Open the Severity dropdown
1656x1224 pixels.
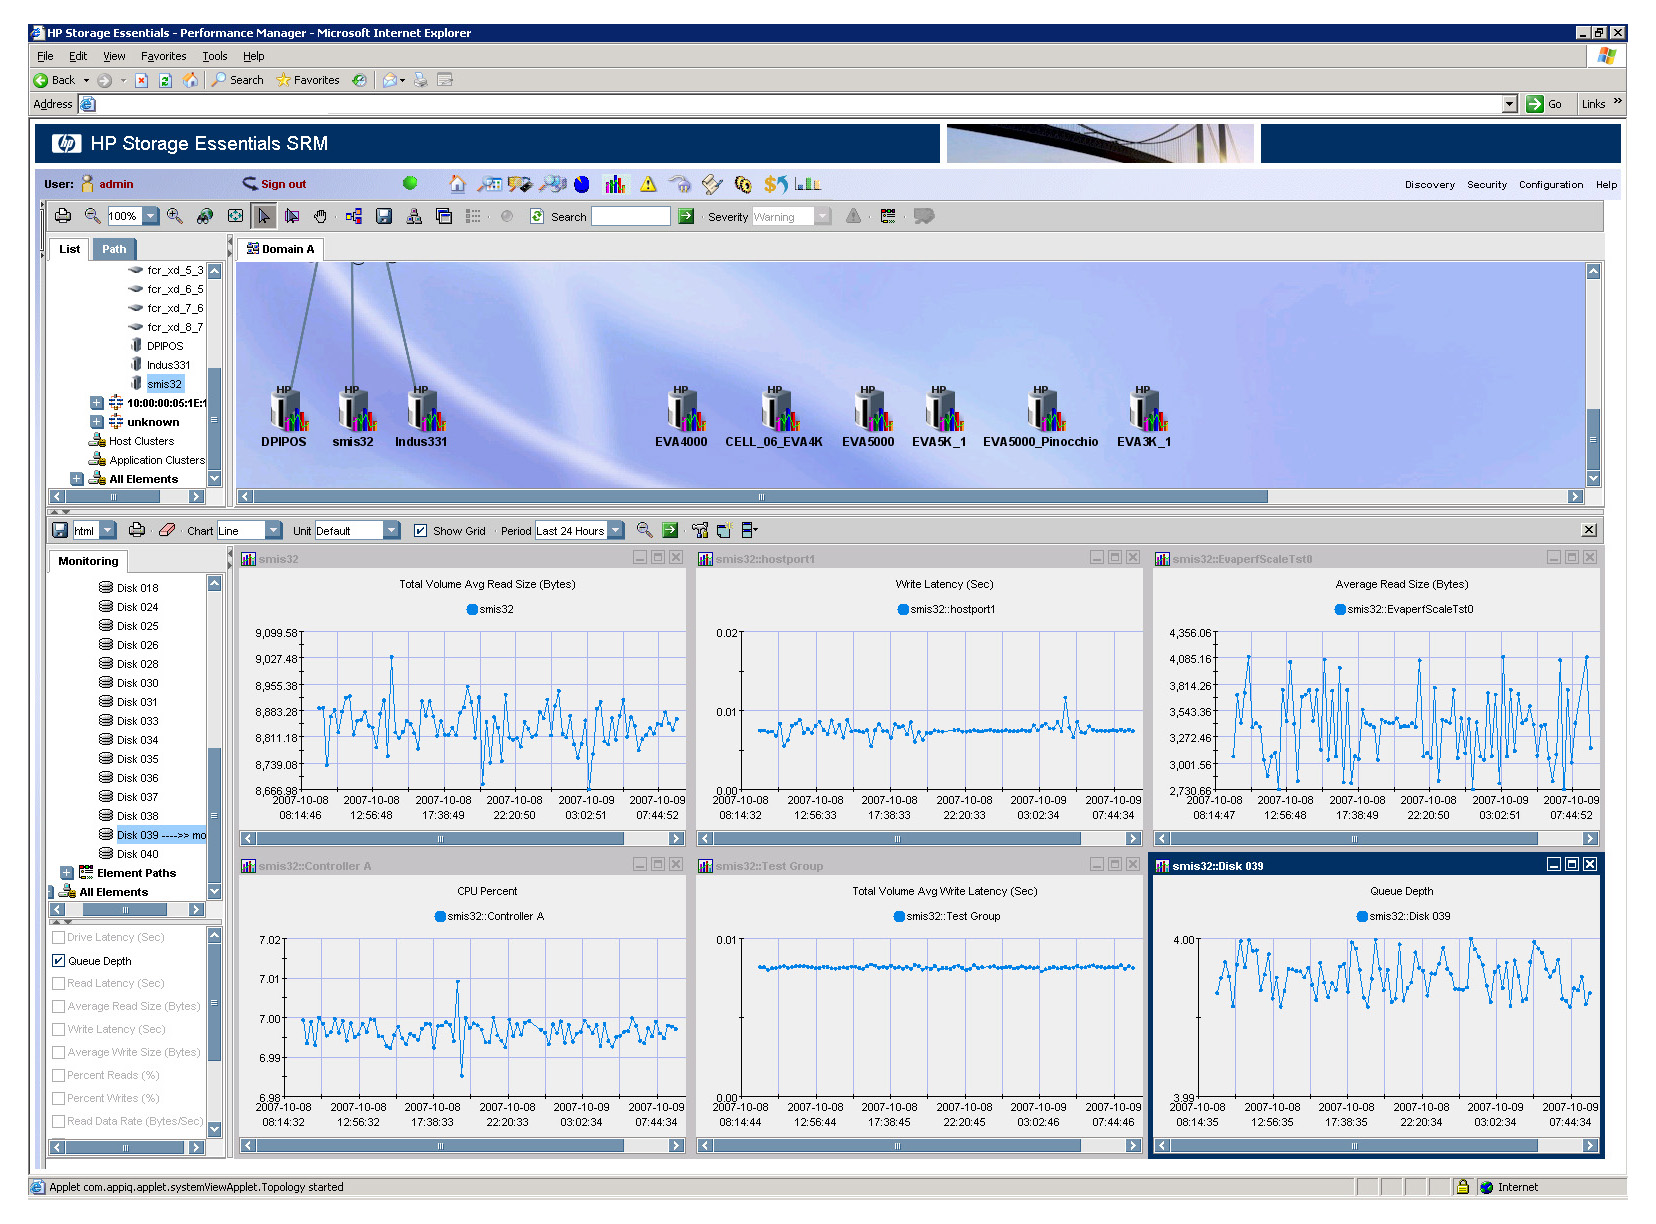[x=823, y=216]
